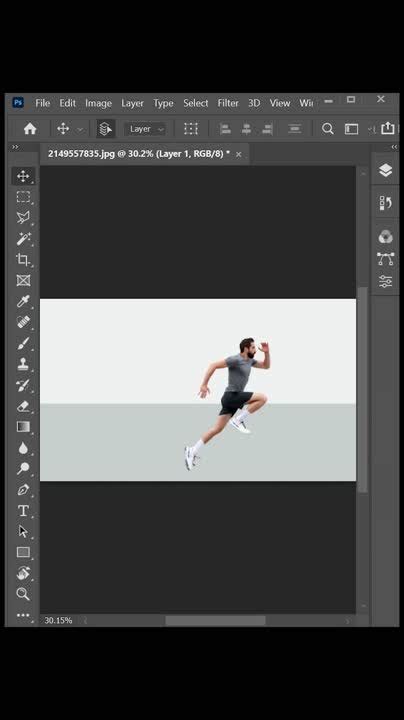The width and height of the screenshot is (404, 720).
Task: Select the History Brush tool
Action: point(23,385)
